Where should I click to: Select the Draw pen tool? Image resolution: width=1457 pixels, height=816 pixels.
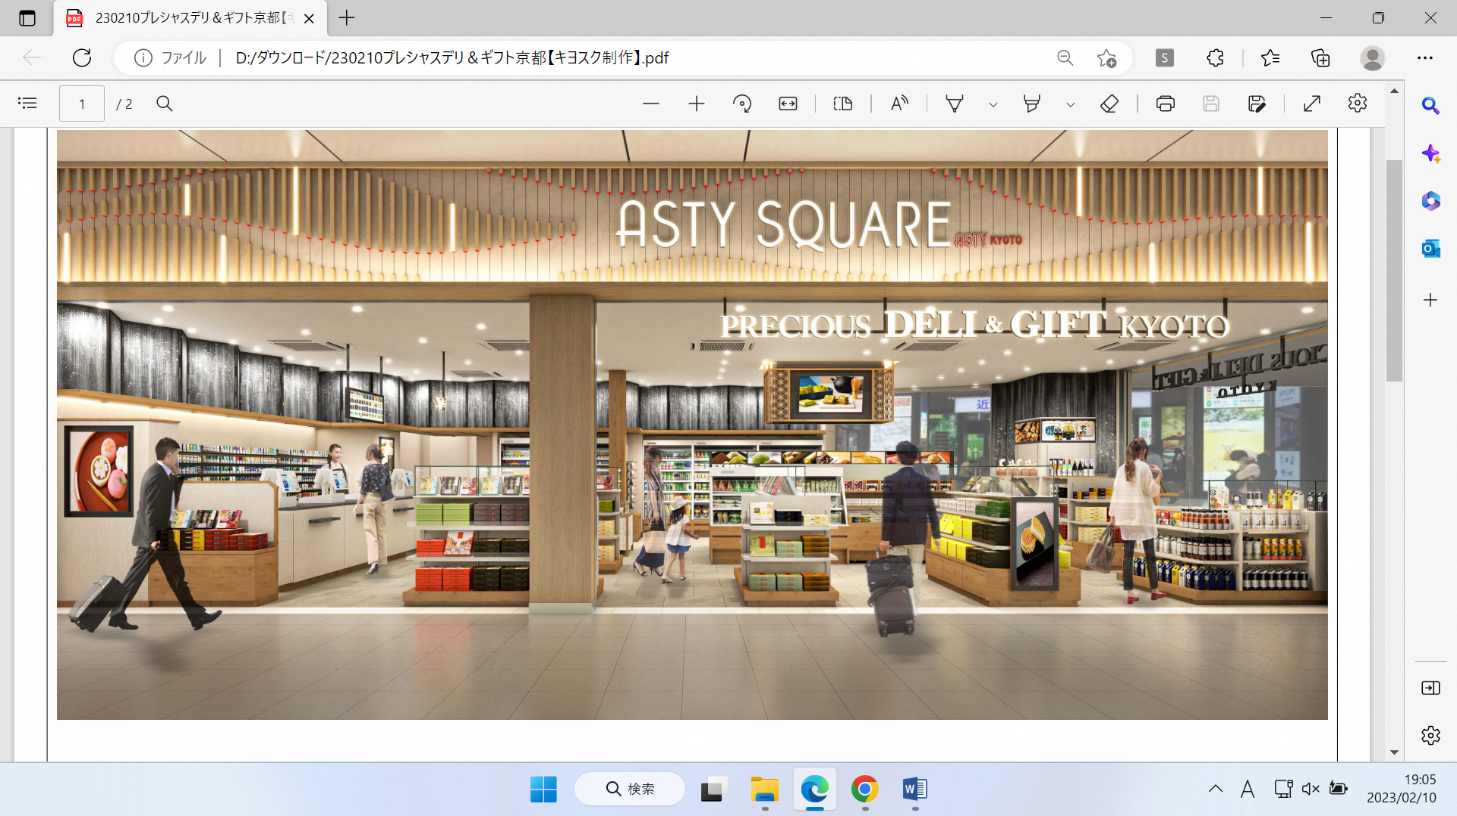point(955,104)
